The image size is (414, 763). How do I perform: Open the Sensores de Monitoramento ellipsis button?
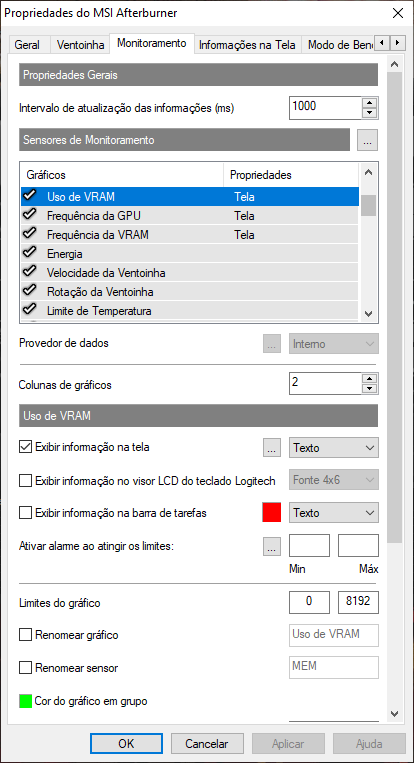[x=367, y=140]
